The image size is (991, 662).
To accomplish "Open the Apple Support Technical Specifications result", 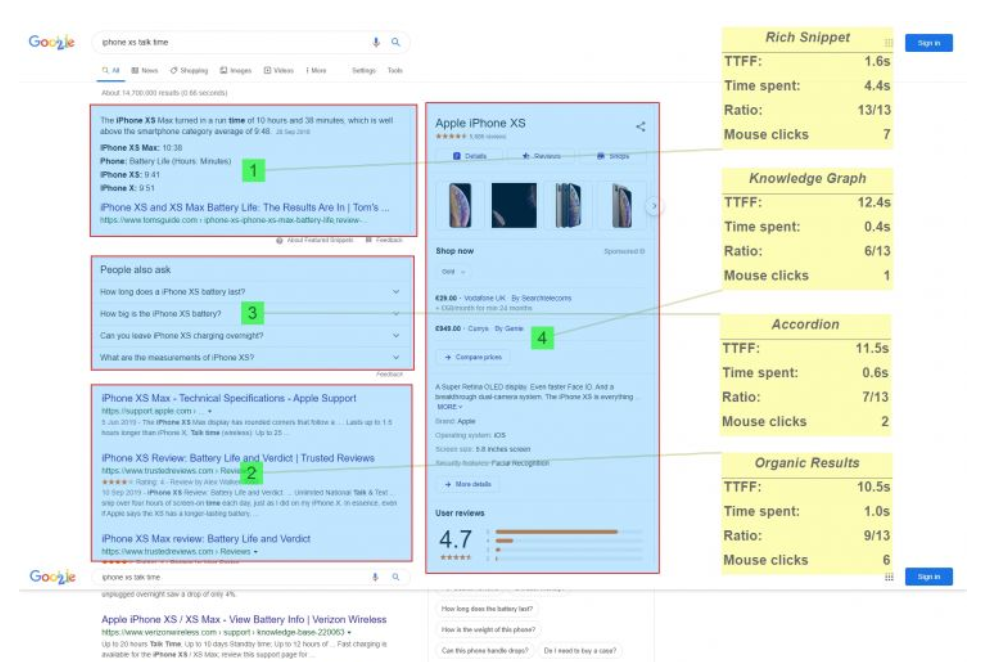I will click(x=229, y=398).
